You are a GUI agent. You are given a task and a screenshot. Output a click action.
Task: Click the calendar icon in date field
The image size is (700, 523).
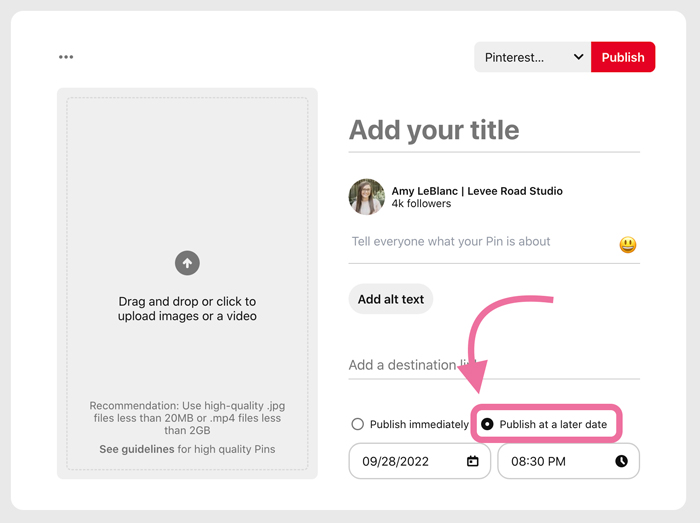473,461
